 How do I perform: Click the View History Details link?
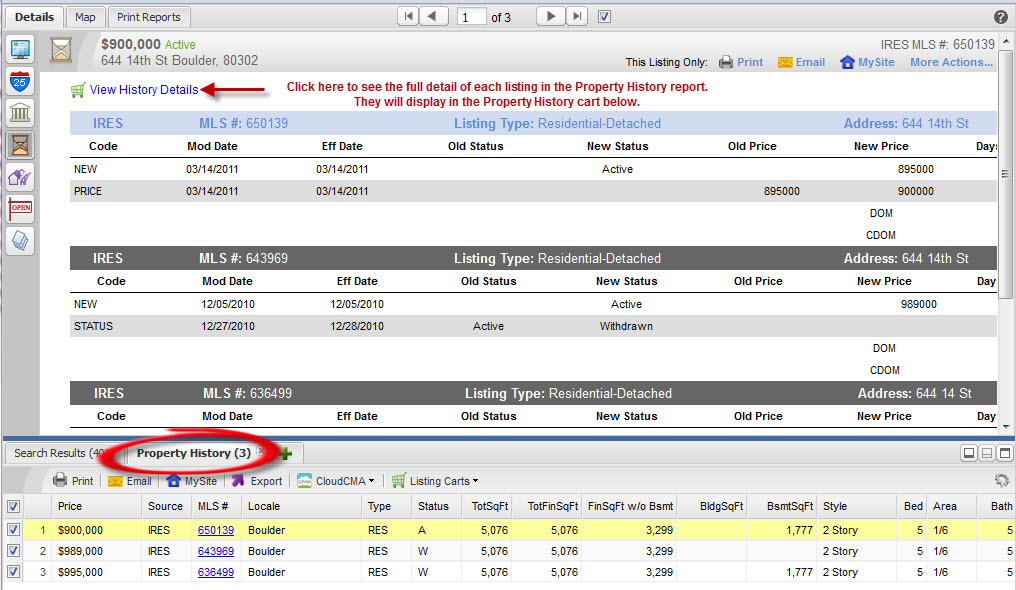(143, 90)
